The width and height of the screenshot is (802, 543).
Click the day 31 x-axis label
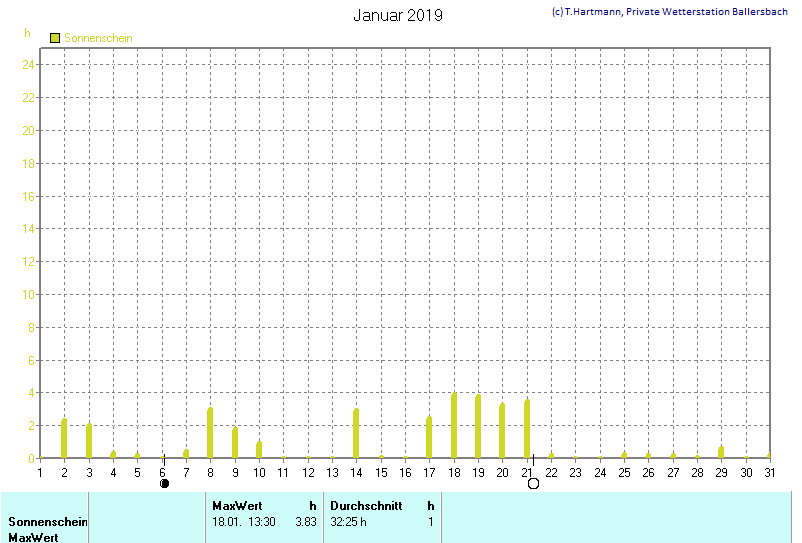[x=770, y=473]
